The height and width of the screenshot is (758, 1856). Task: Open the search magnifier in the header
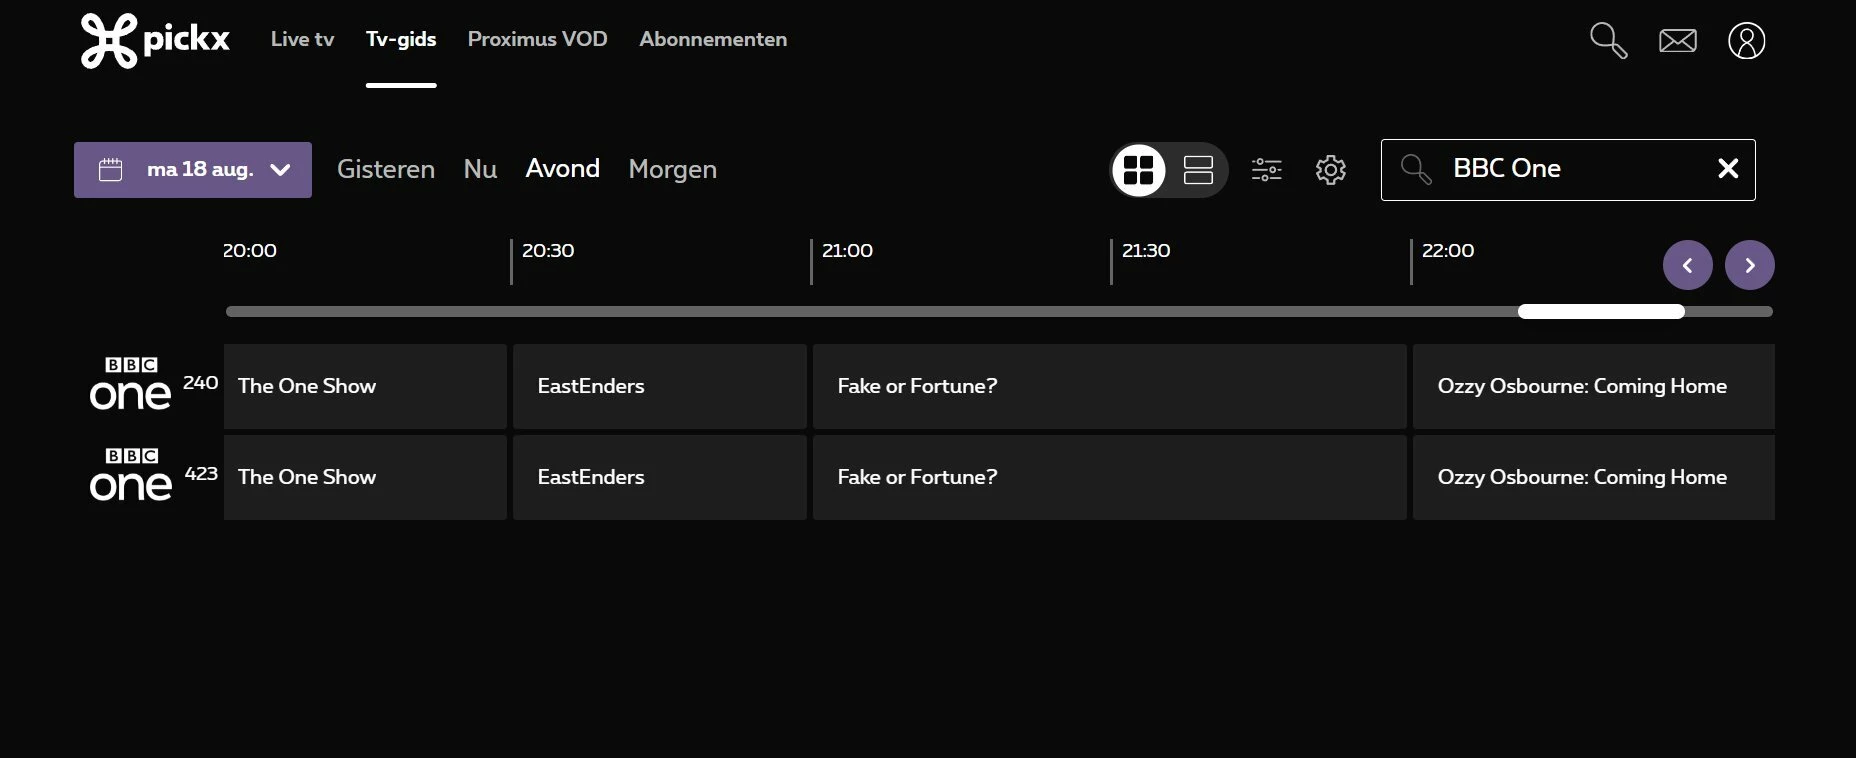pyautogui.click(x=1608, y=40)
